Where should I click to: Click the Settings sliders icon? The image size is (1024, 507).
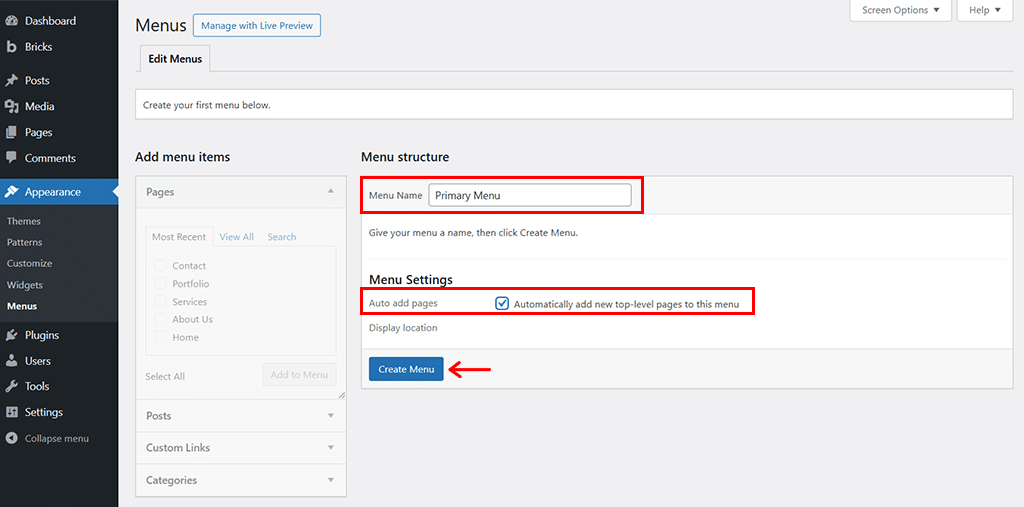tap(11, 412)
